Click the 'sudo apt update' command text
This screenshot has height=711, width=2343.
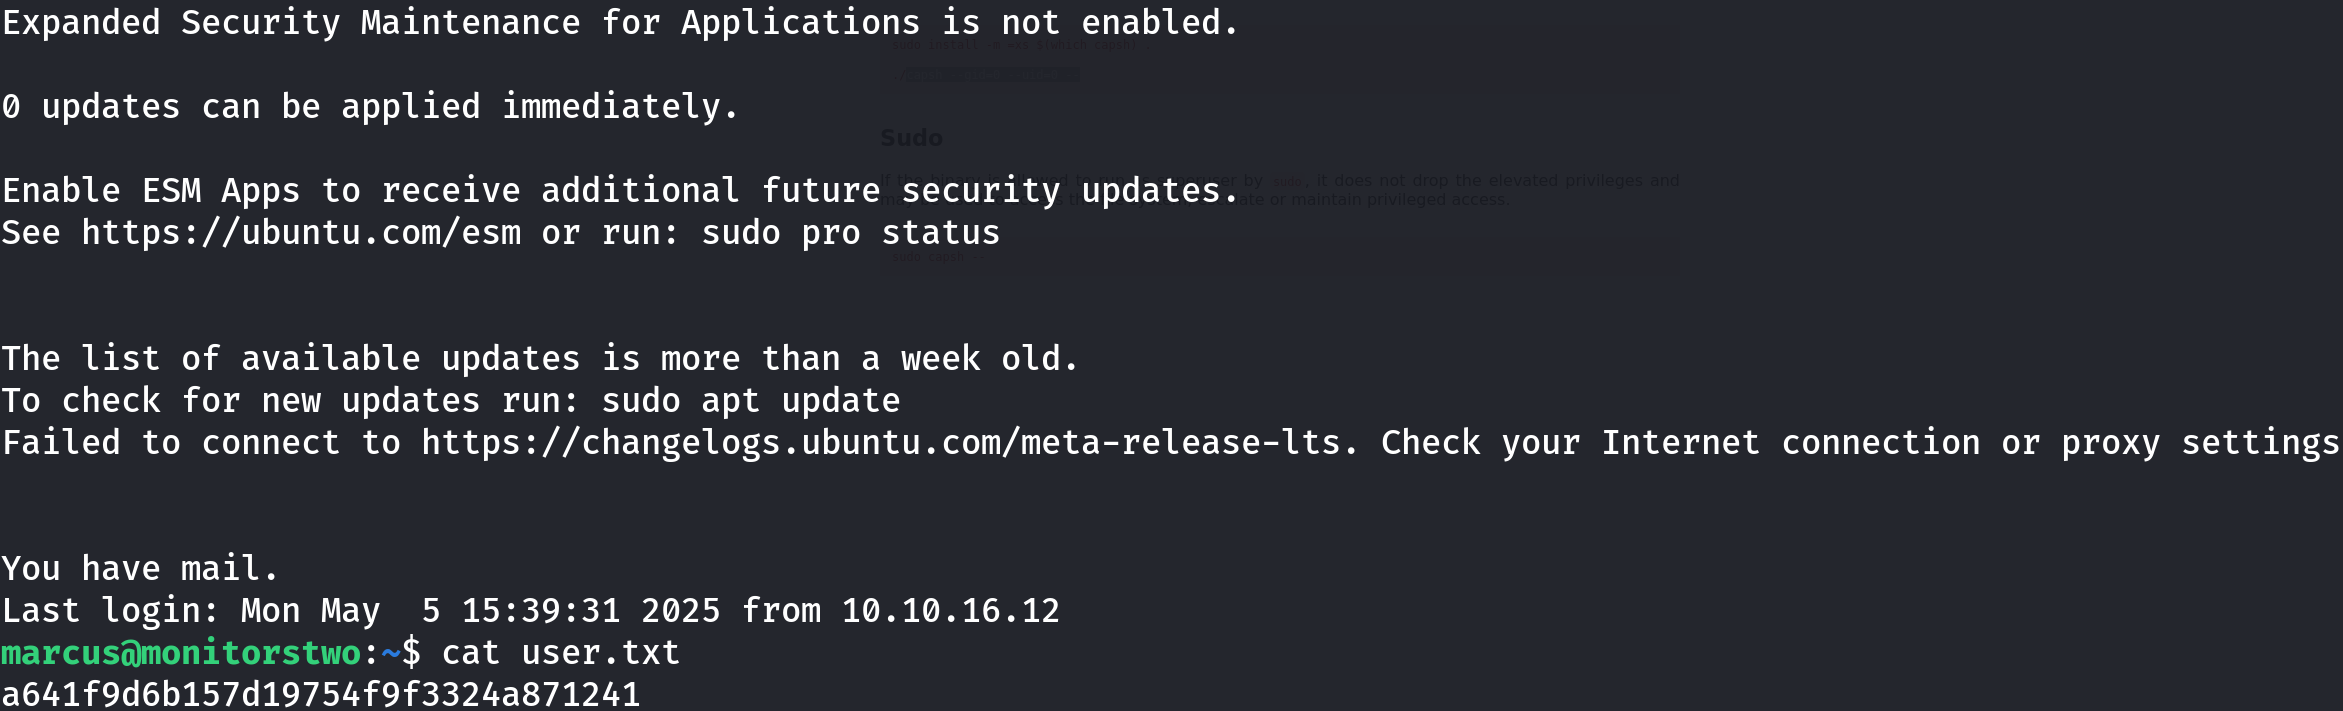[751, 401]
